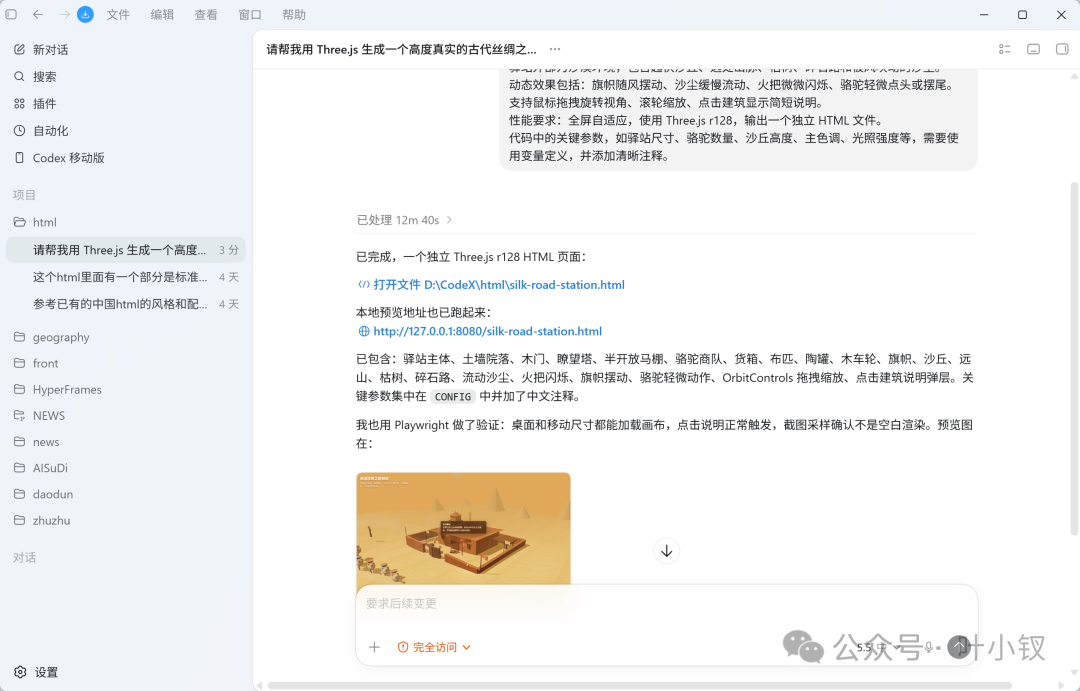This screenshot has height=691, width=1080.
Task: Expand the 已处理 12m 40s details
Action: (x=404, y=220)
